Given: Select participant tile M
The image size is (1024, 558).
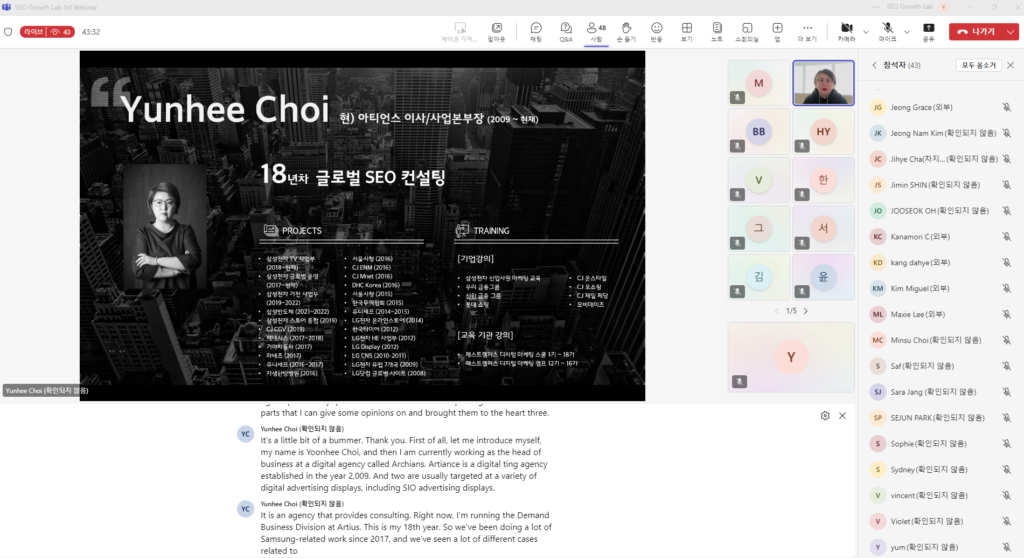Looking at the screenshot, I should [759, 83].
